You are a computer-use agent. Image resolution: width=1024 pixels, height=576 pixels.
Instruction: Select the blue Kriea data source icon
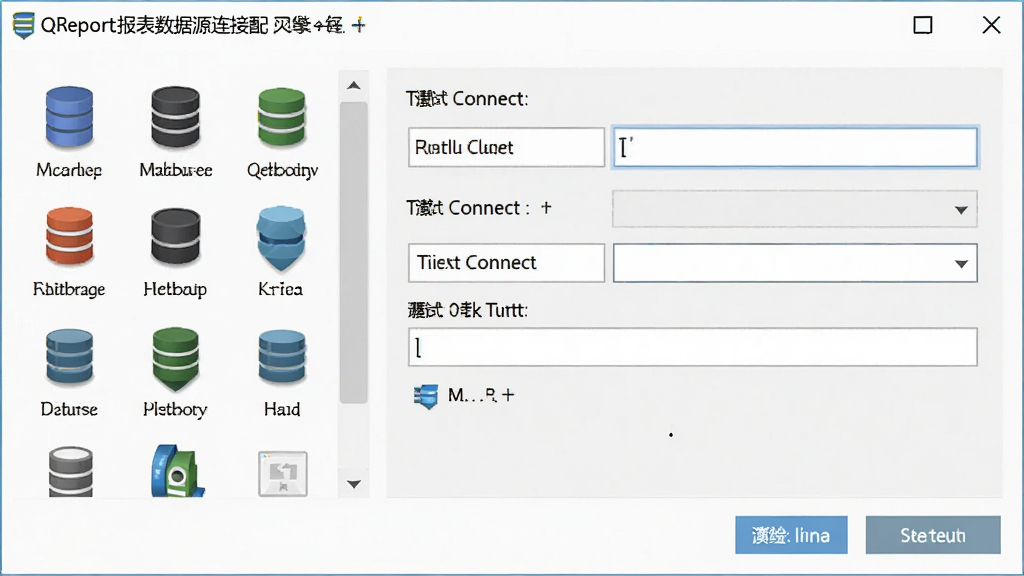tap(281, 238)
